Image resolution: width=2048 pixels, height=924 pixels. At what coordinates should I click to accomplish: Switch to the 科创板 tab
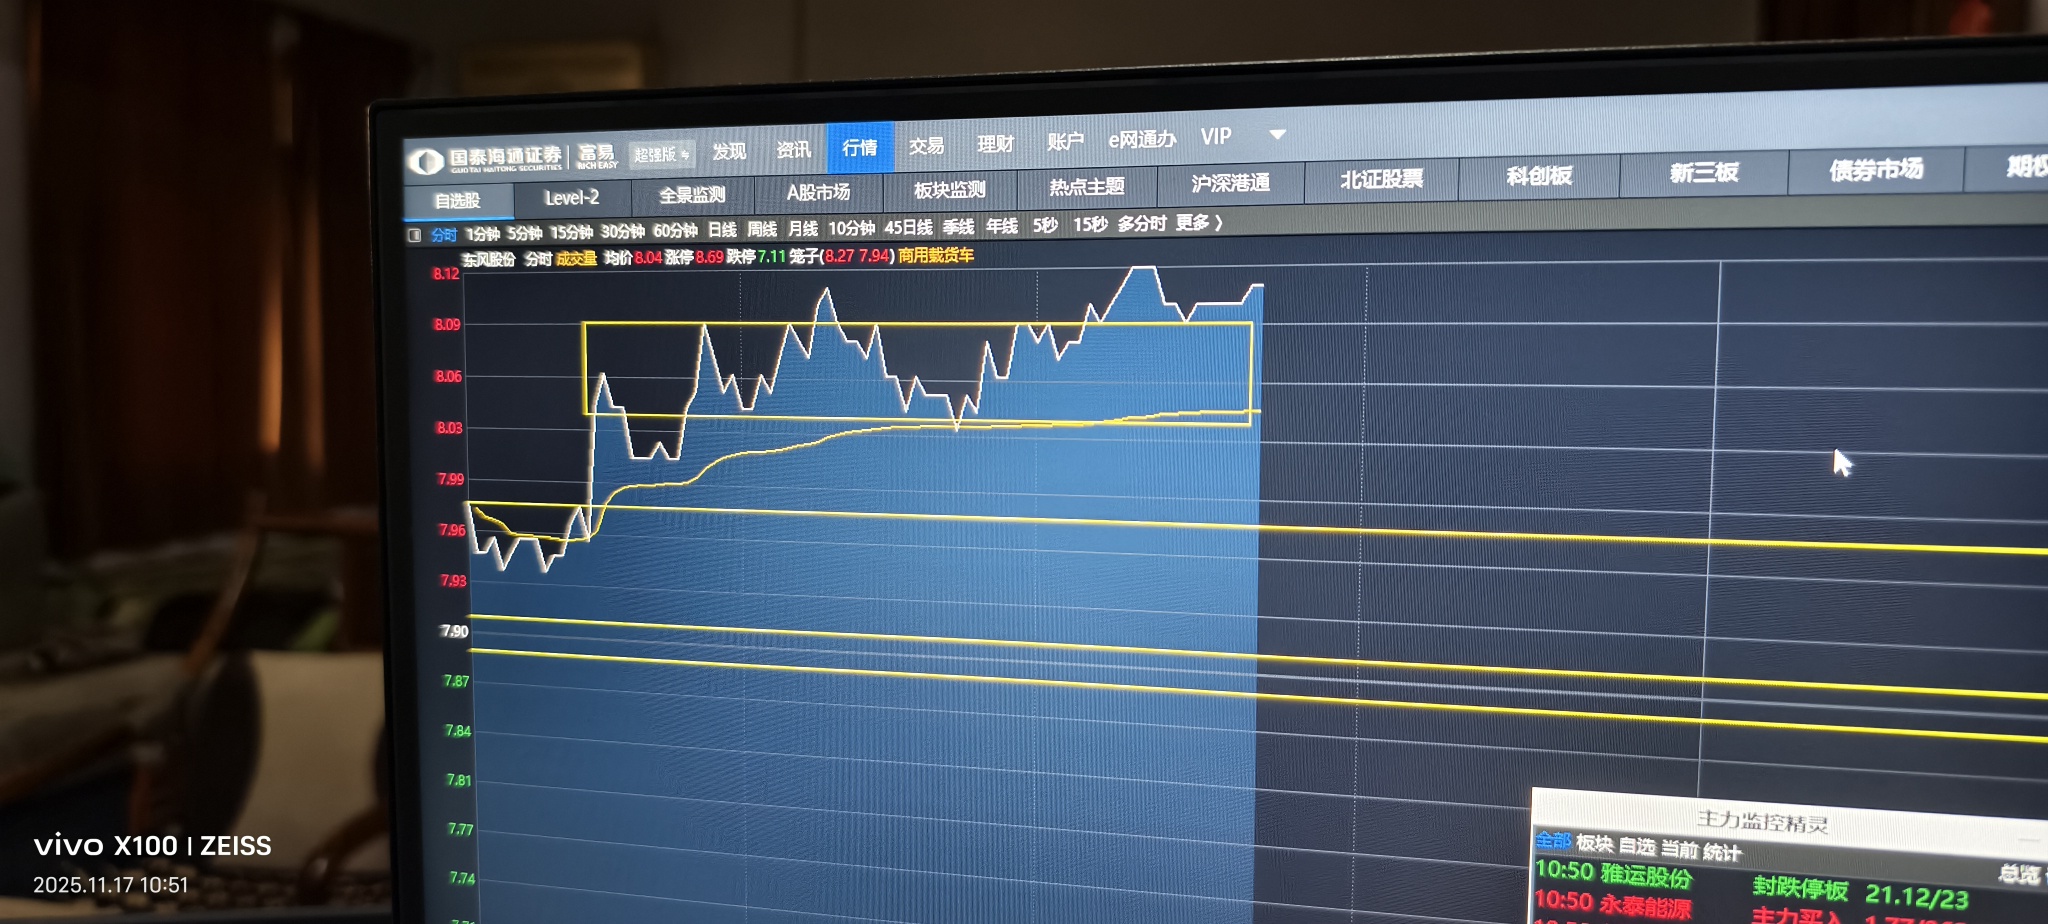[x=1540, y=176]
